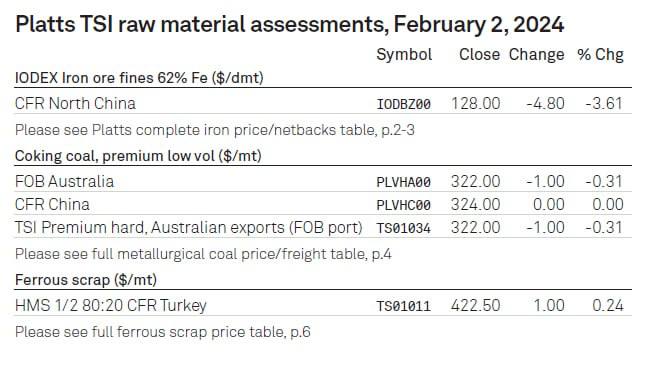Screen dimensions: 659x365
Task: Click the iron price/netbacks table p.2-3 note
Action: [215, 130]
